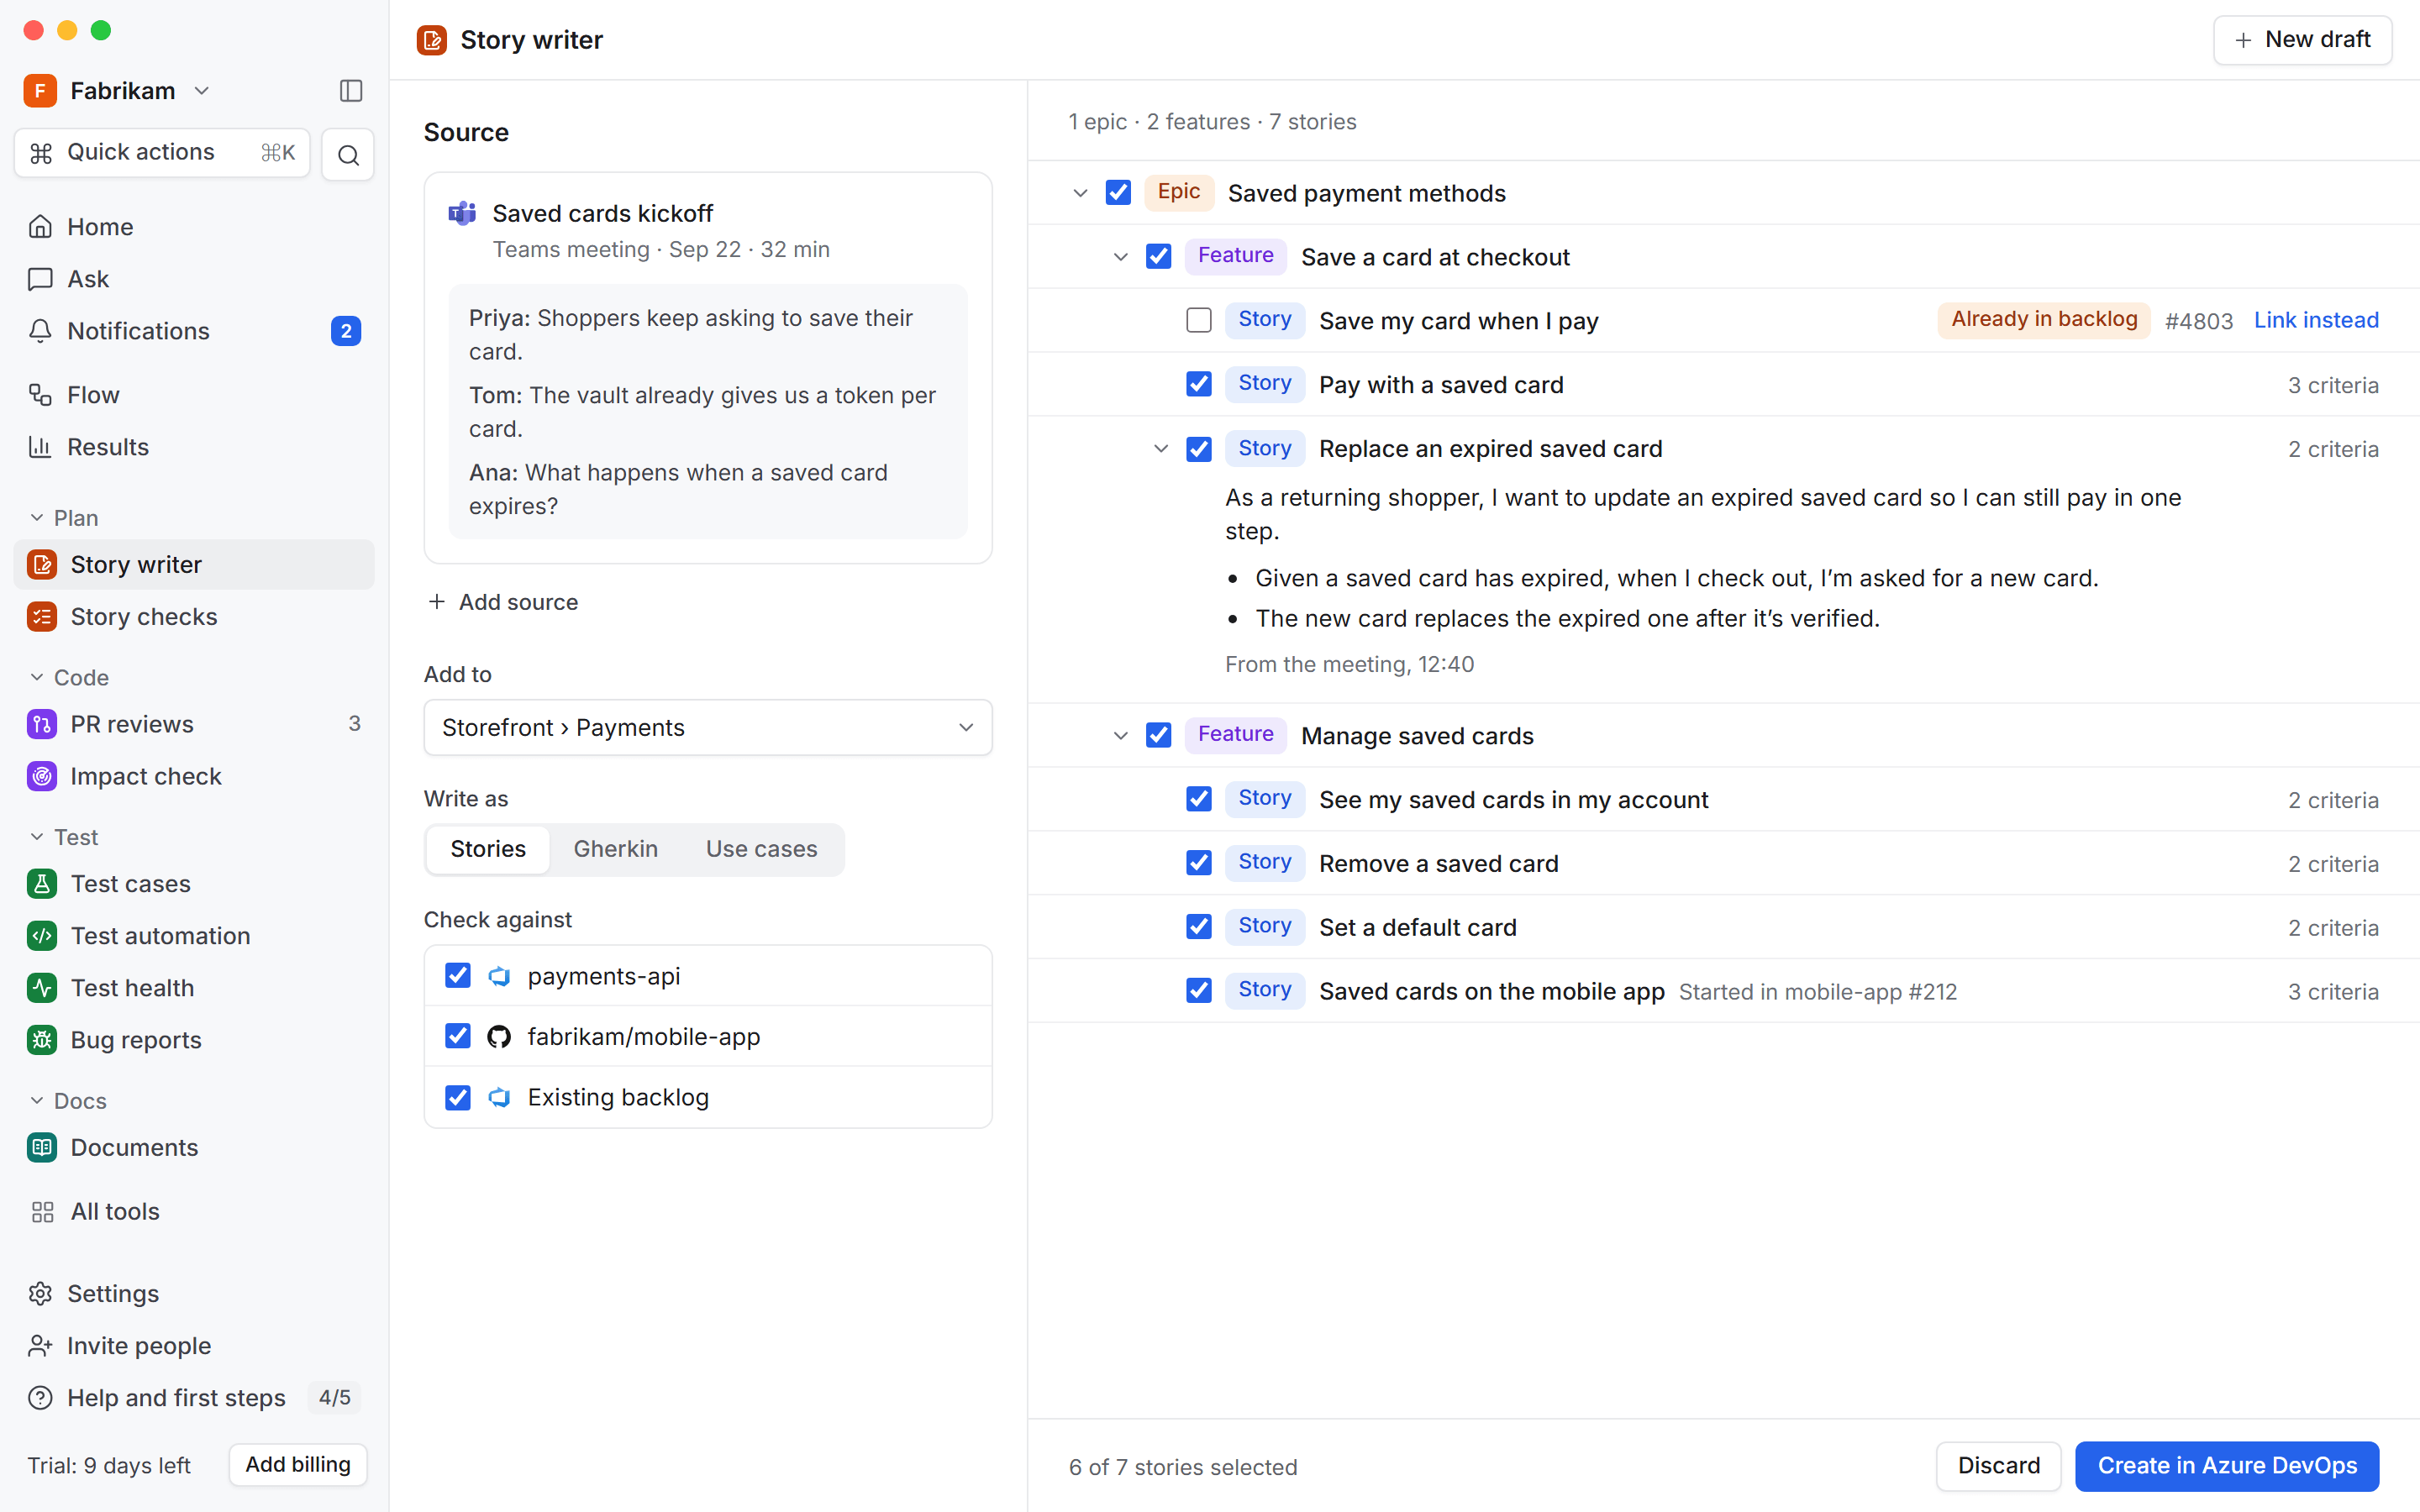Screen dimensions: 2420x1512
Task: Open the Fabrikam workspace switcher
Action: (x=118, y=91)
